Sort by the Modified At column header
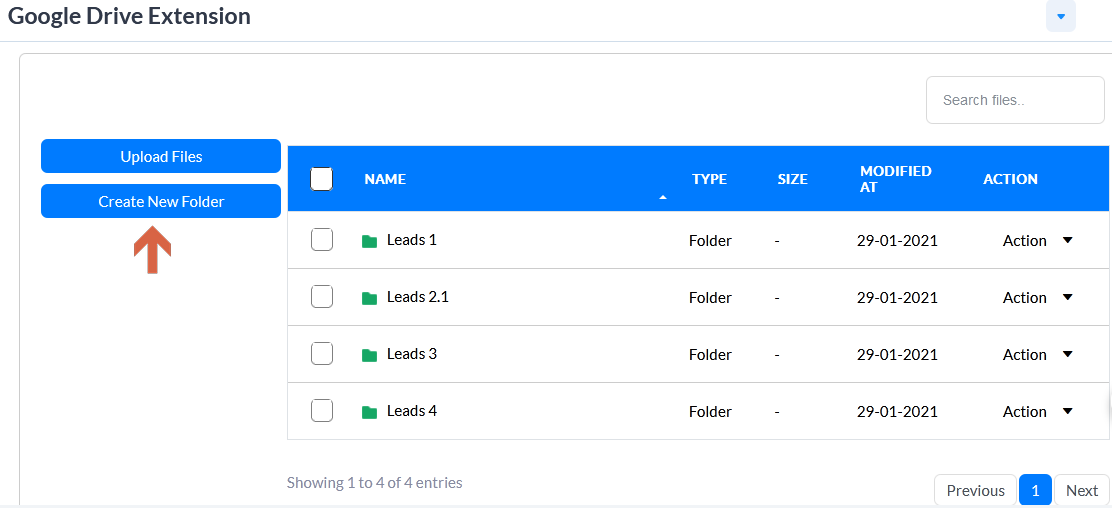The image size is (1112, 508). (895, 179)
